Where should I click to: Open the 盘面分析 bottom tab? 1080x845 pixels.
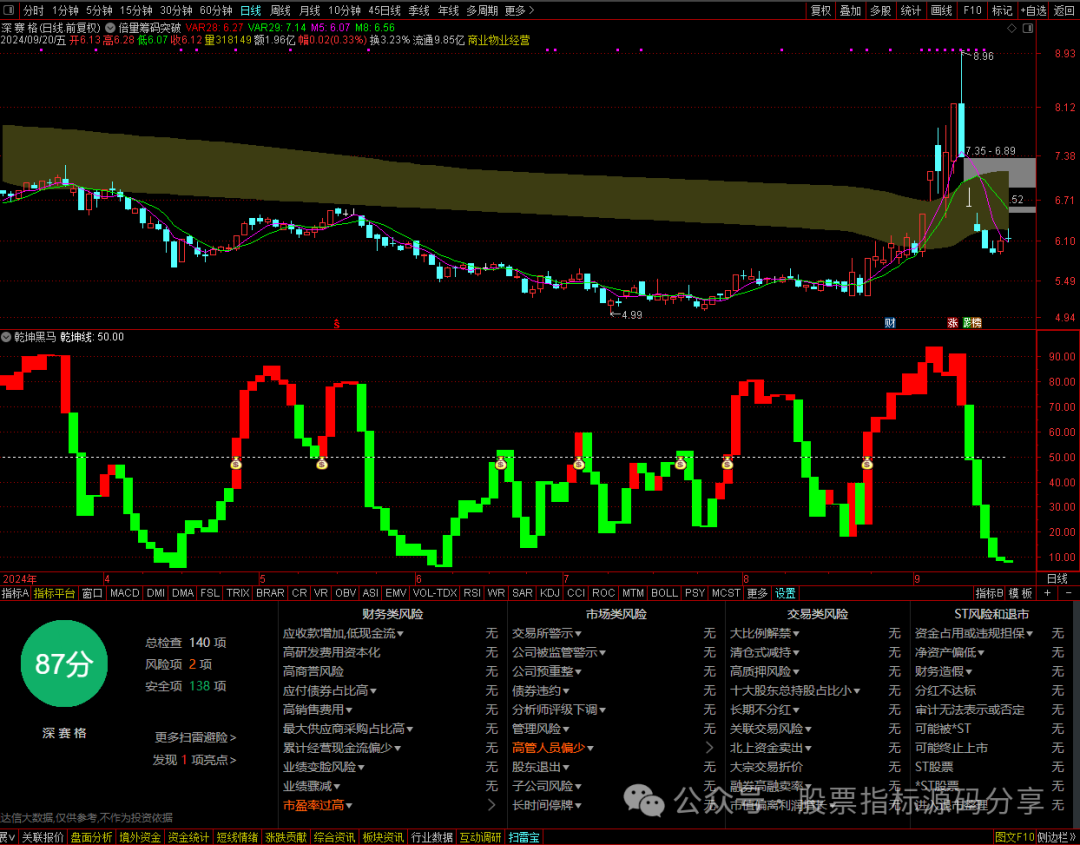92,837
